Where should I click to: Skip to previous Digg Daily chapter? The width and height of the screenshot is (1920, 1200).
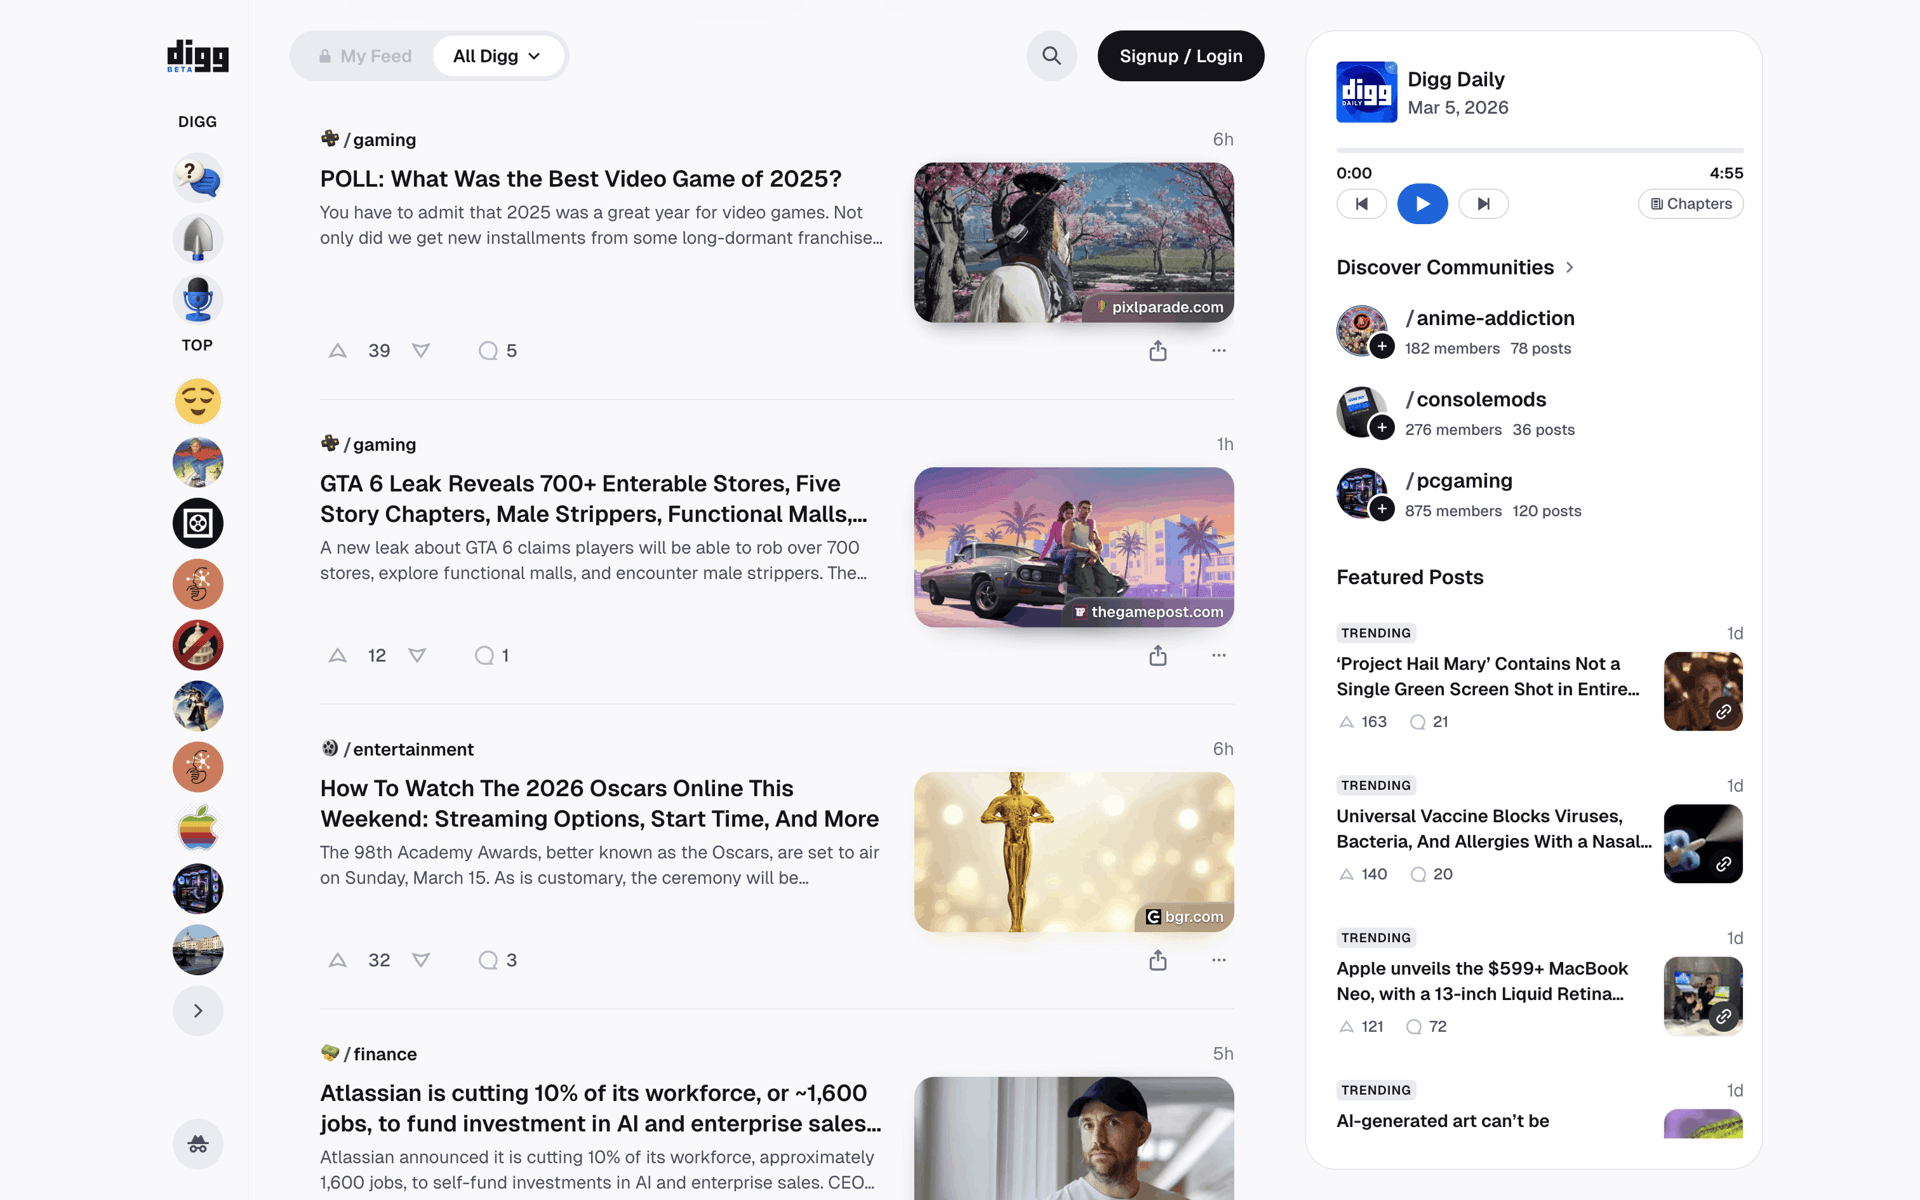coord(1361,204)
